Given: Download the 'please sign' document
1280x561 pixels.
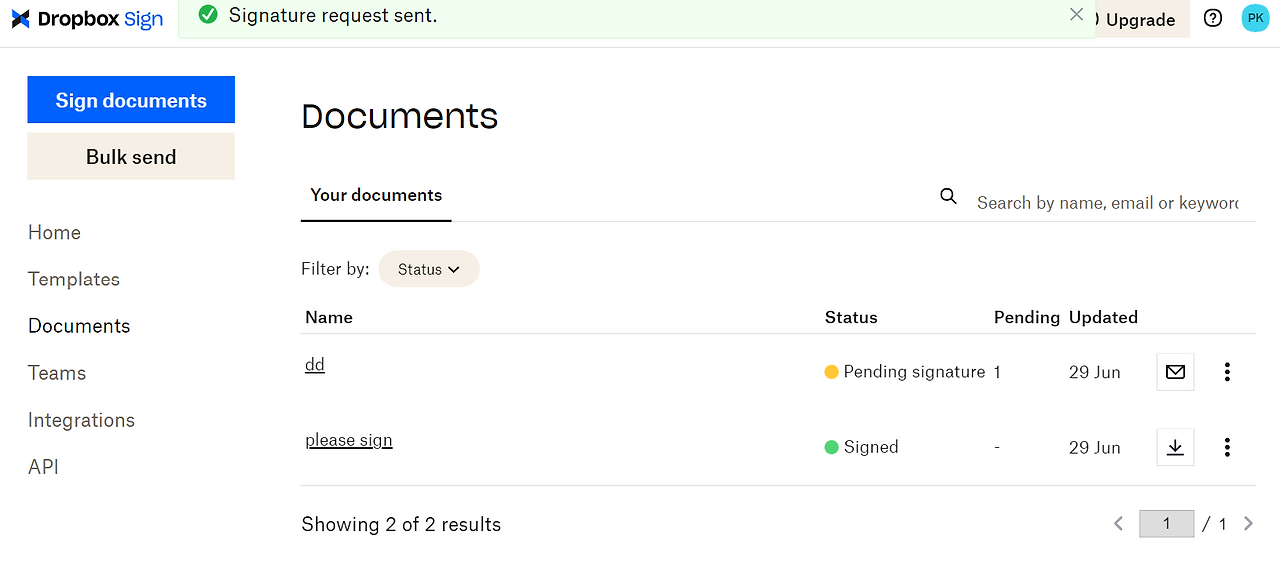Looking at the screenshot, I should click(1175, 447).
